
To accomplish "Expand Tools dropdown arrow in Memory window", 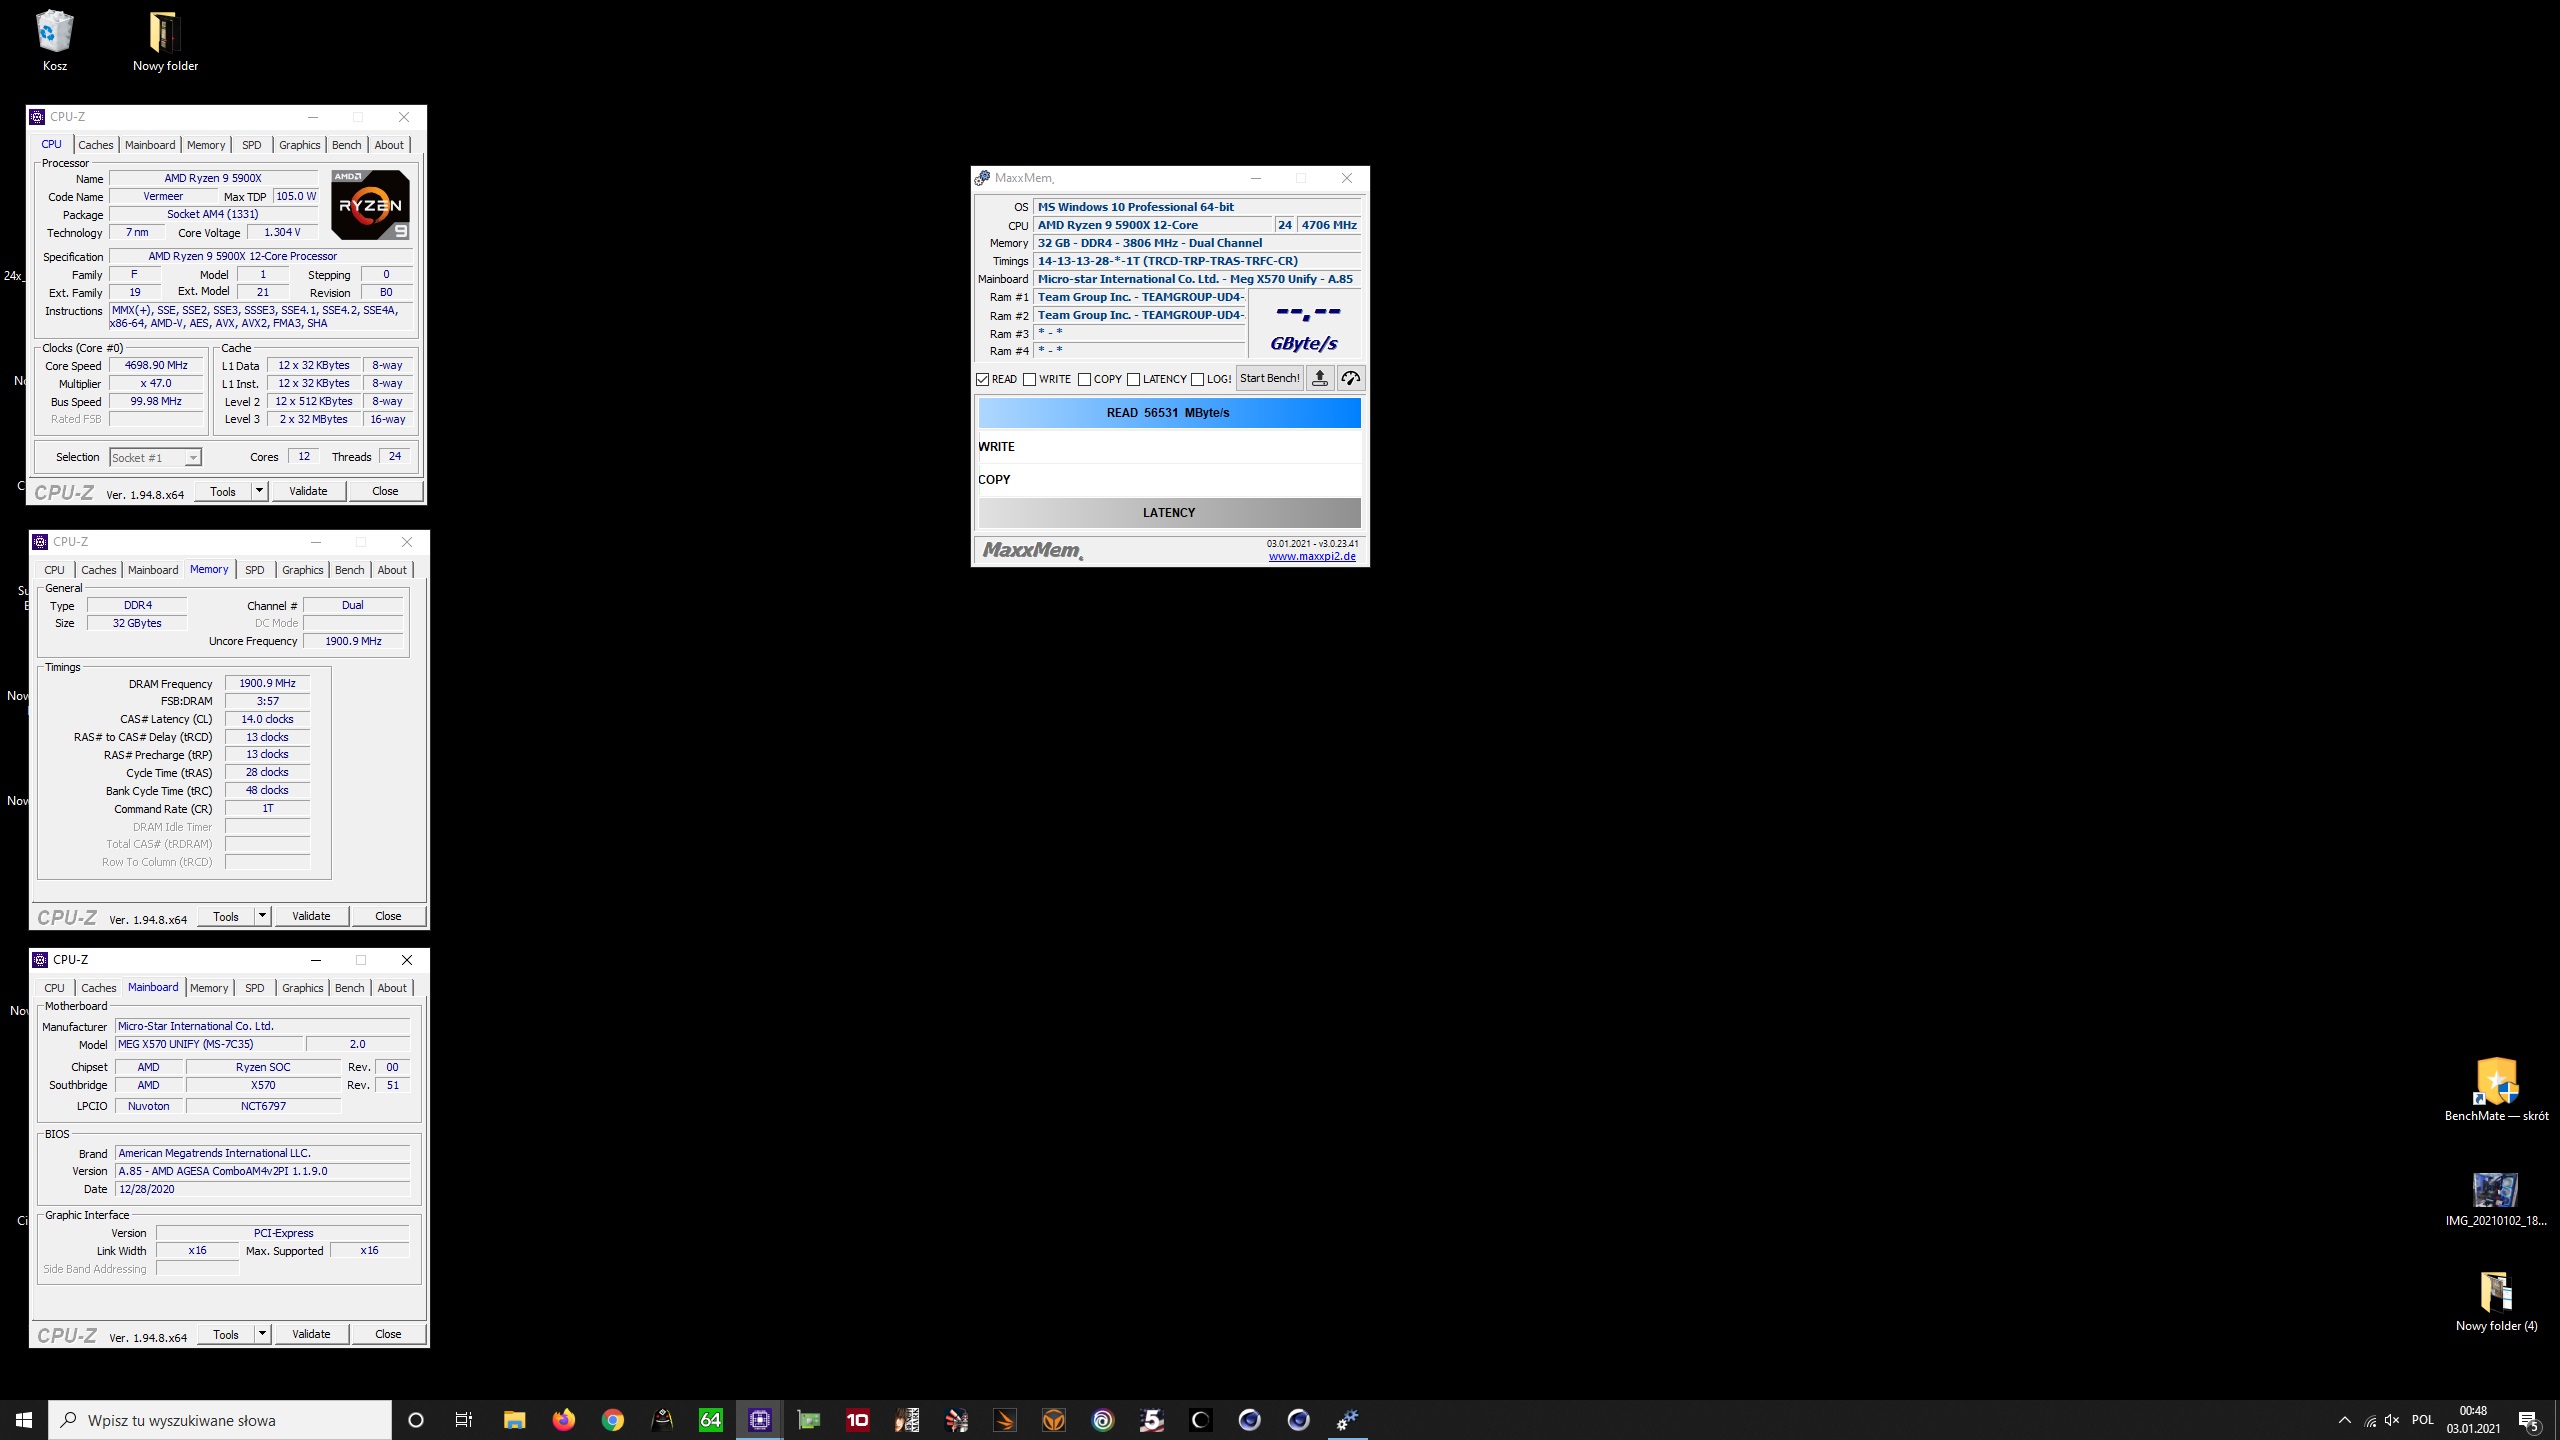I will pos(262,916).
